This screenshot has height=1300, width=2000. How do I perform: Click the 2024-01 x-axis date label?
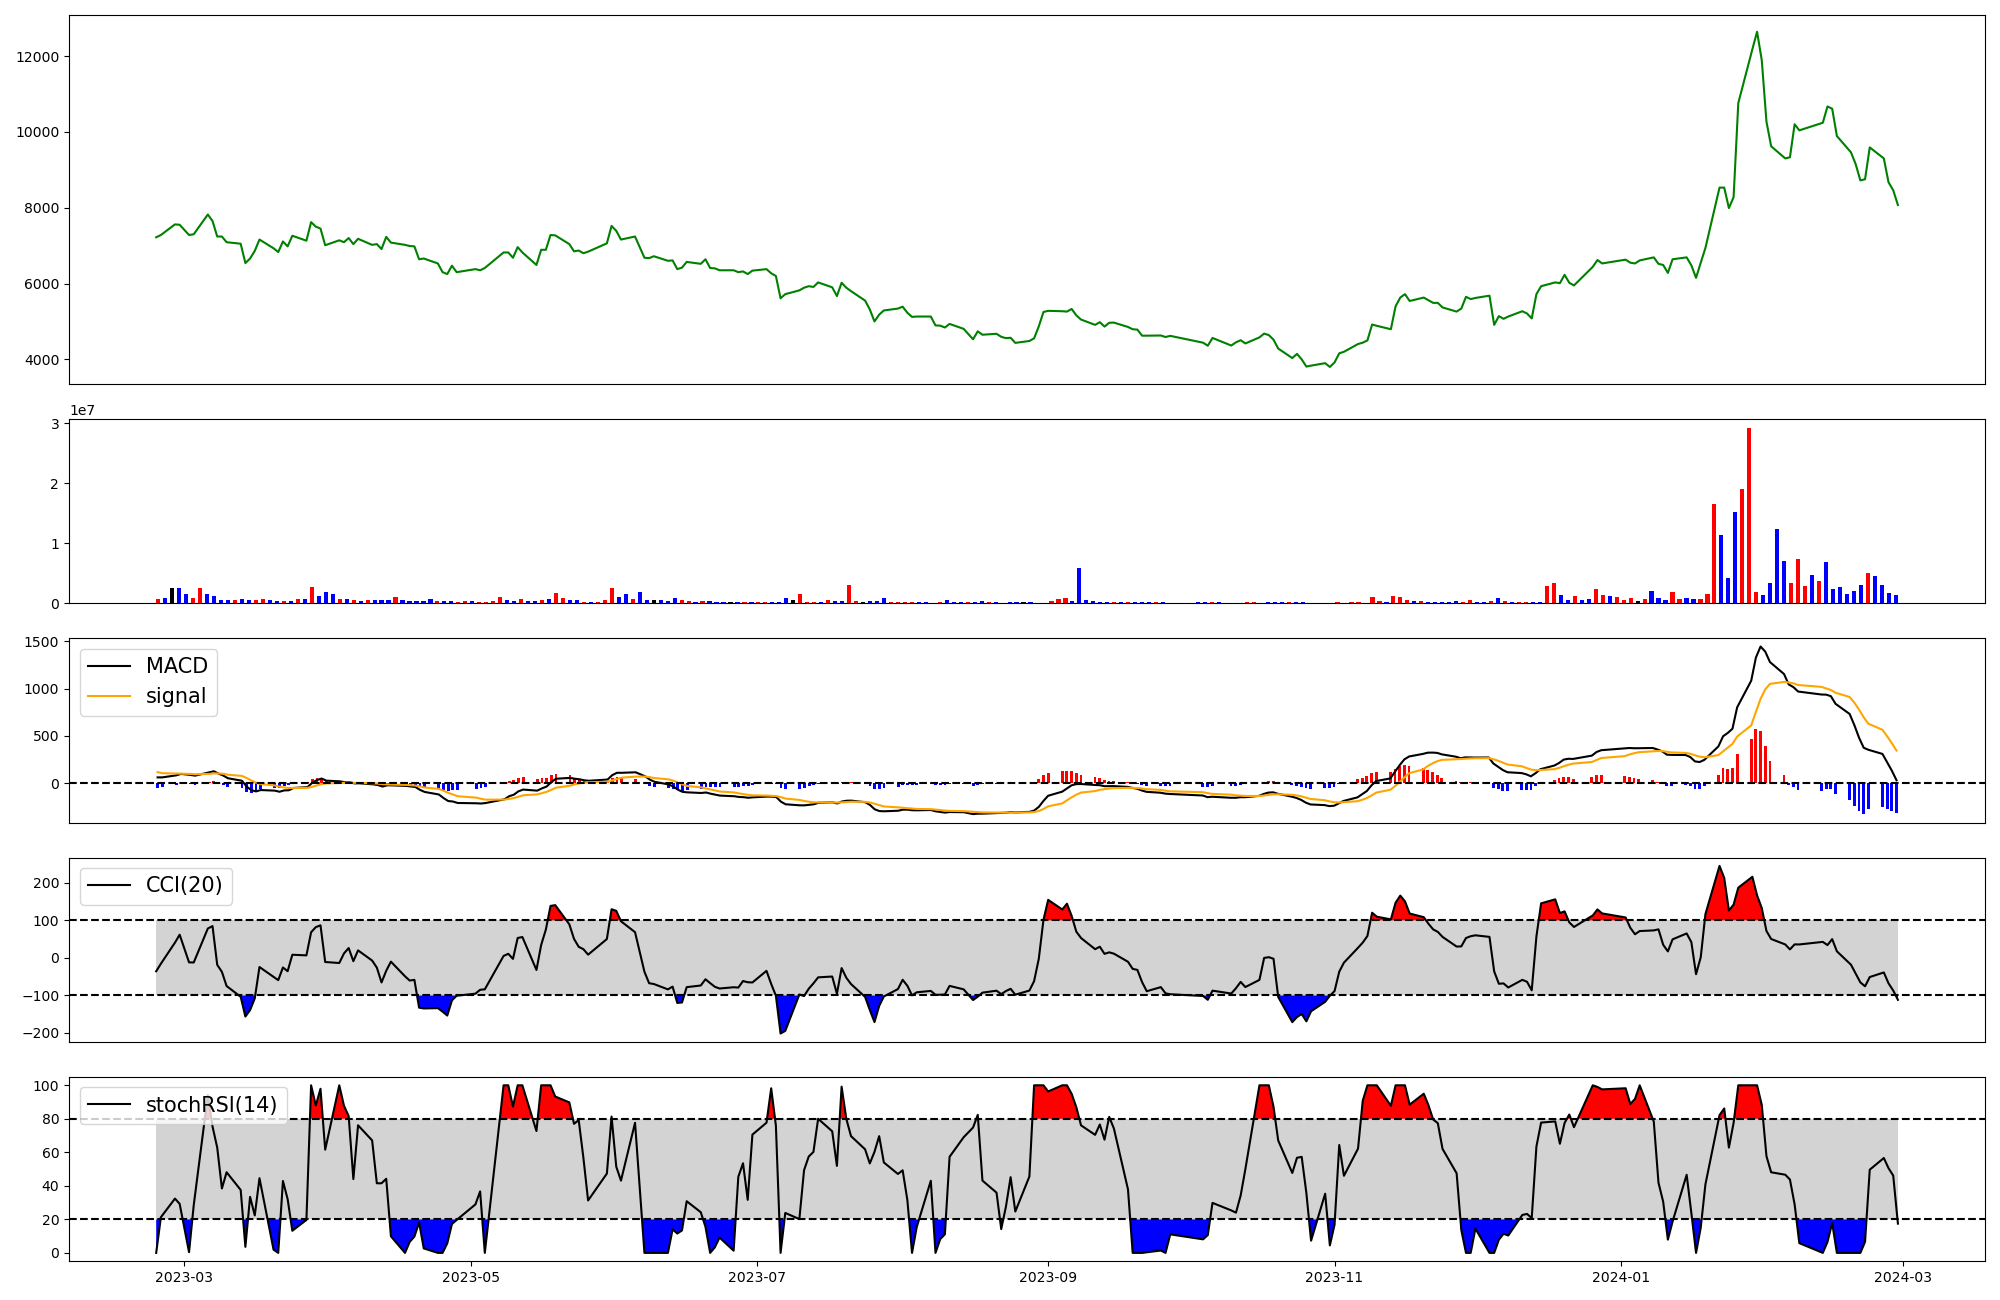point(1620,1277)
